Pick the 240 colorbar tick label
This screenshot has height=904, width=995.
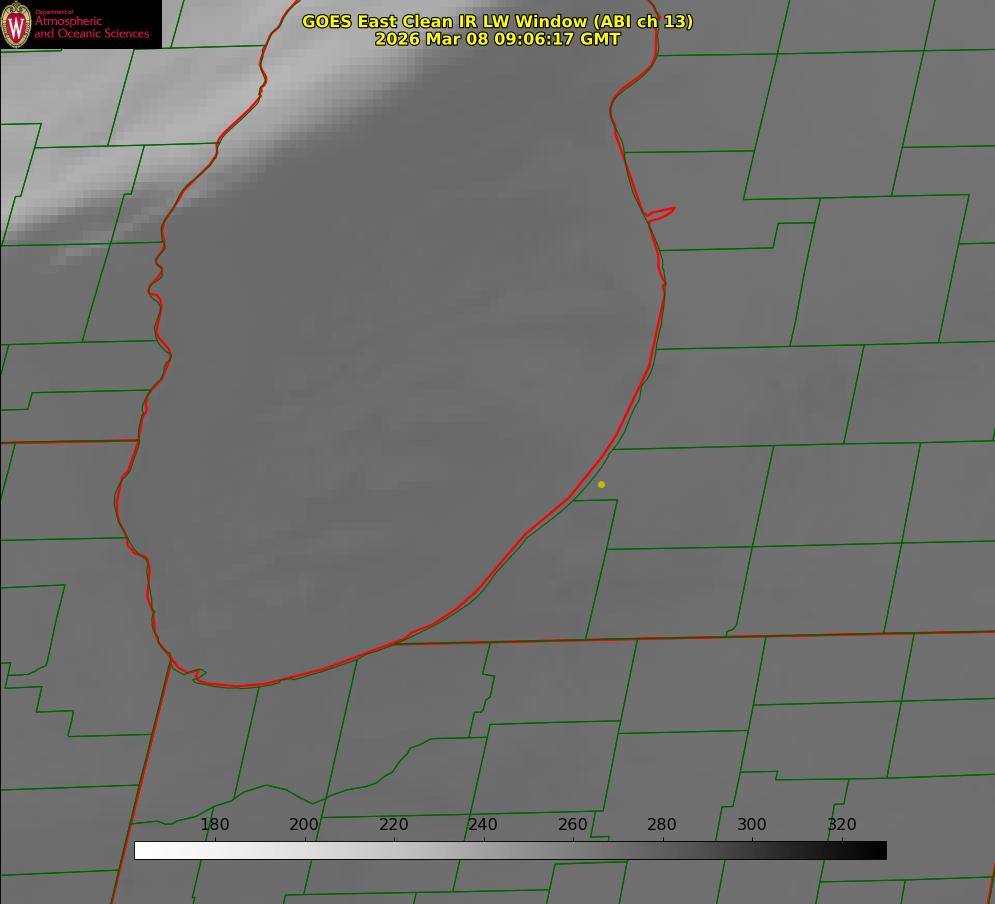(x=483, y=825)
